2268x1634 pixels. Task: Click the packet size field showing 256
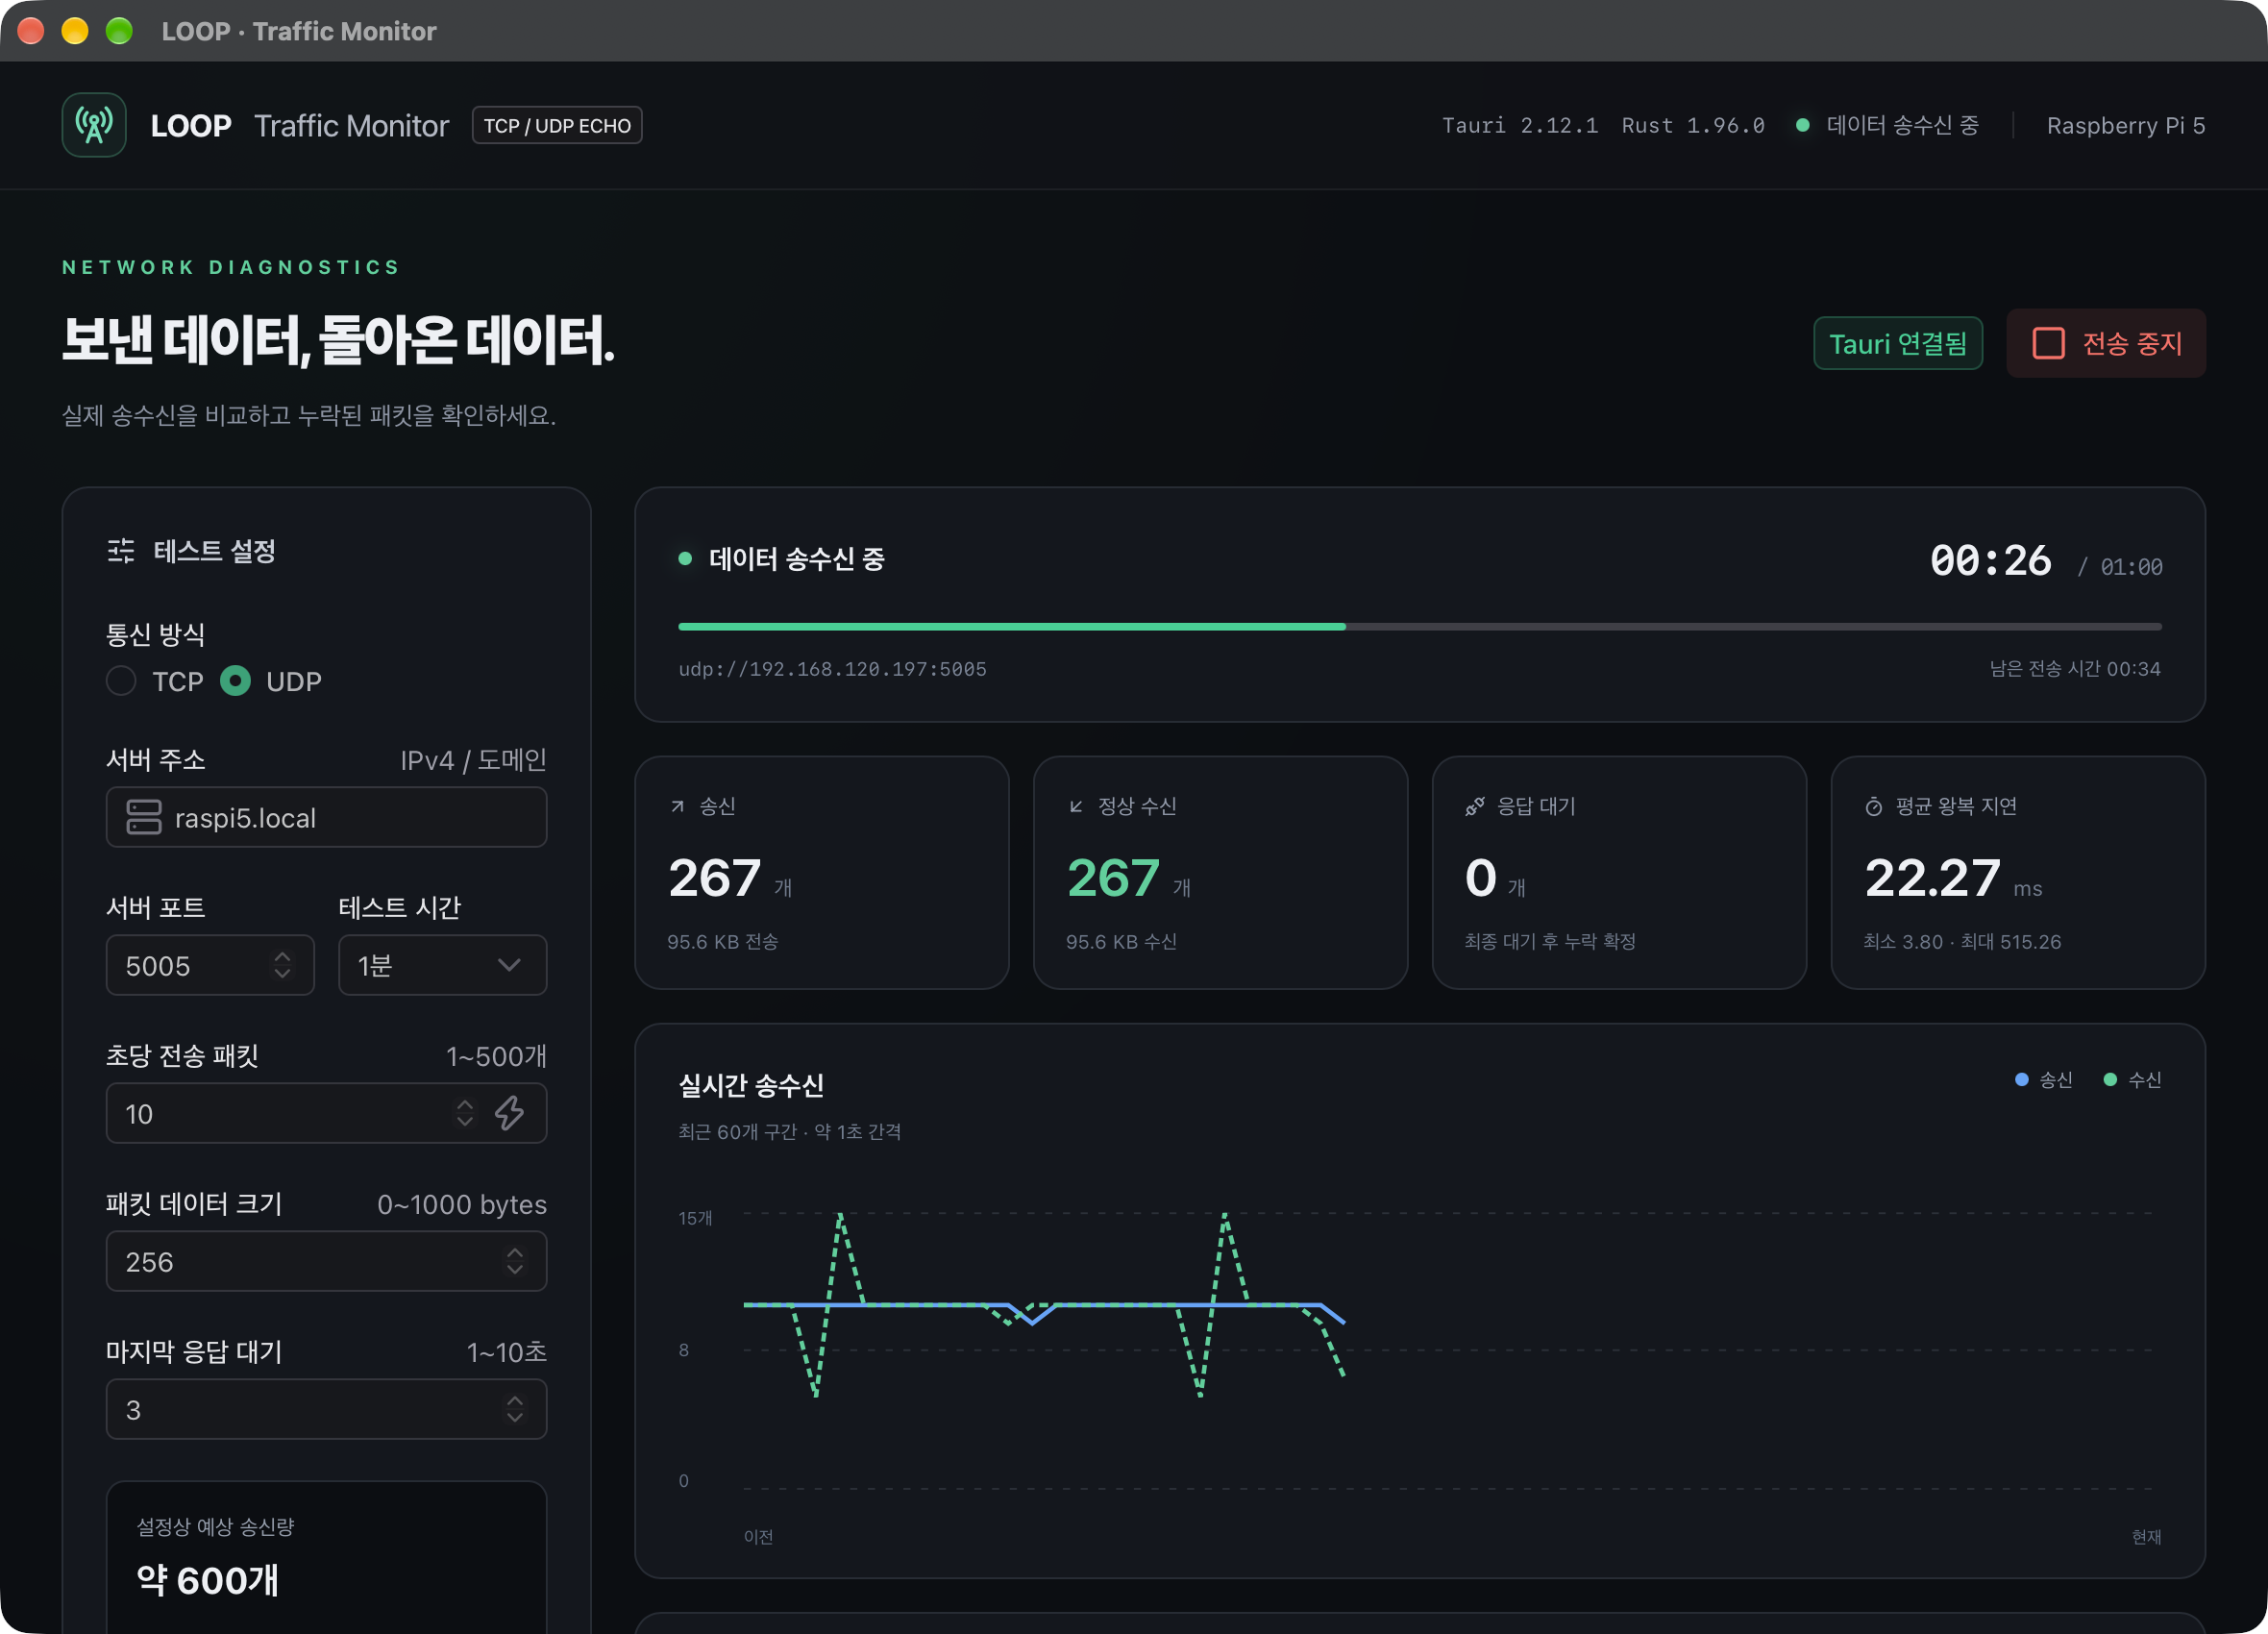[x=326, y=1261]
